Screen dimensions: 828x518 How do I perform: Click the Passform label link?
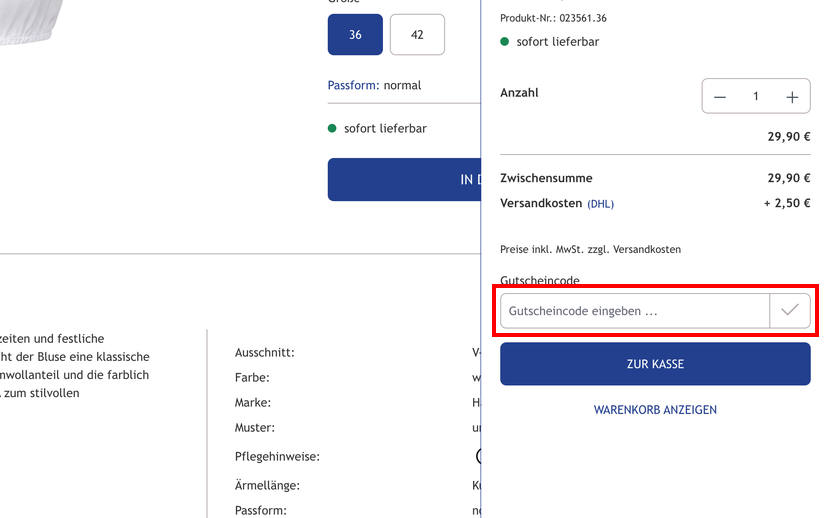(353, 85)
